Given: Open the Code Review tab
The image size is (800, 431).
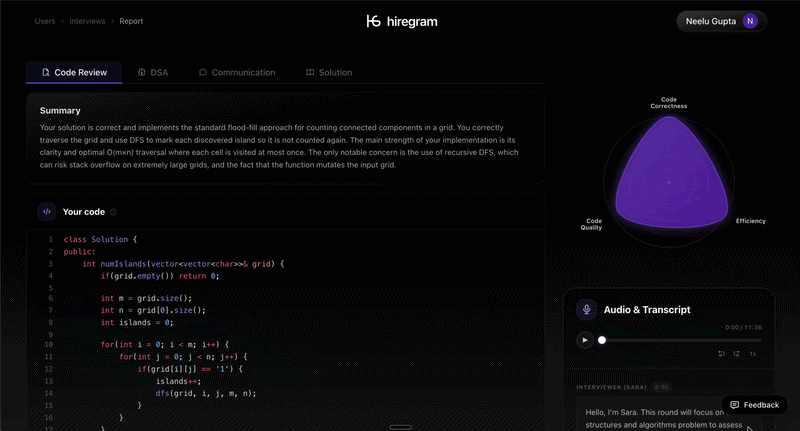Looking at the screenshot, I should pos(74,72).
